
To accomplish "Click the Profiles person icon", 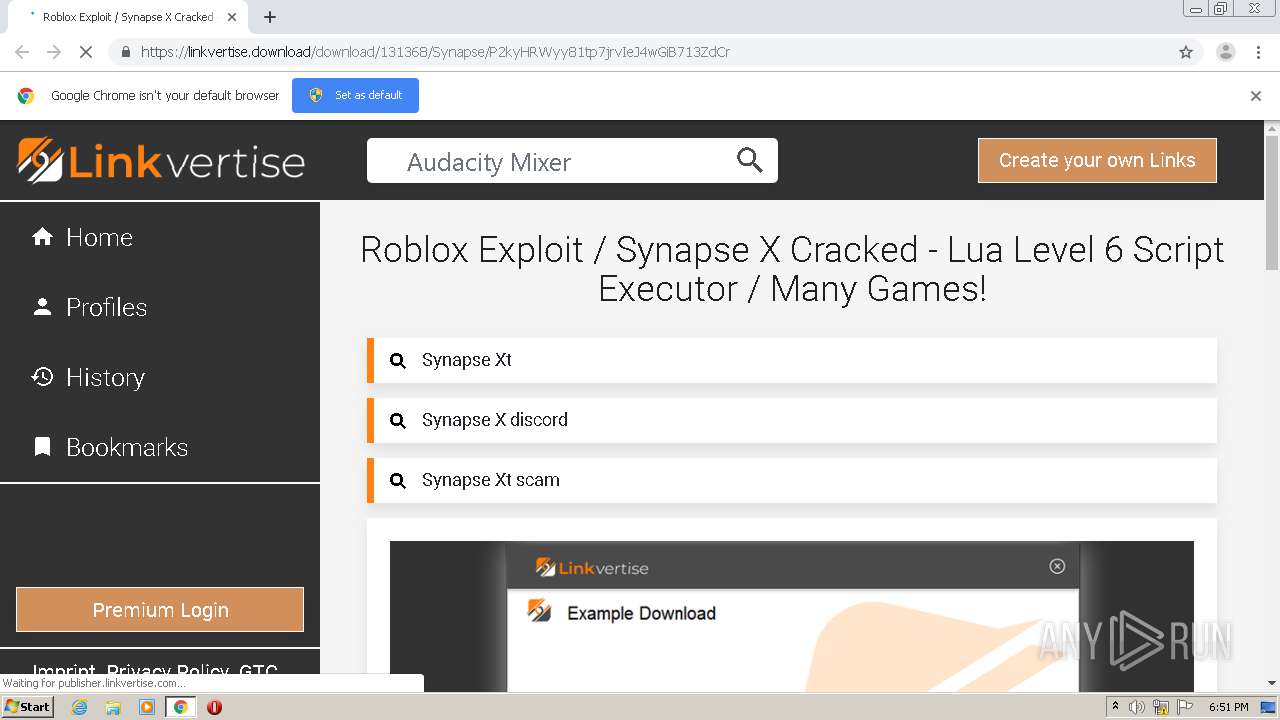I will (x=42, y=307).
